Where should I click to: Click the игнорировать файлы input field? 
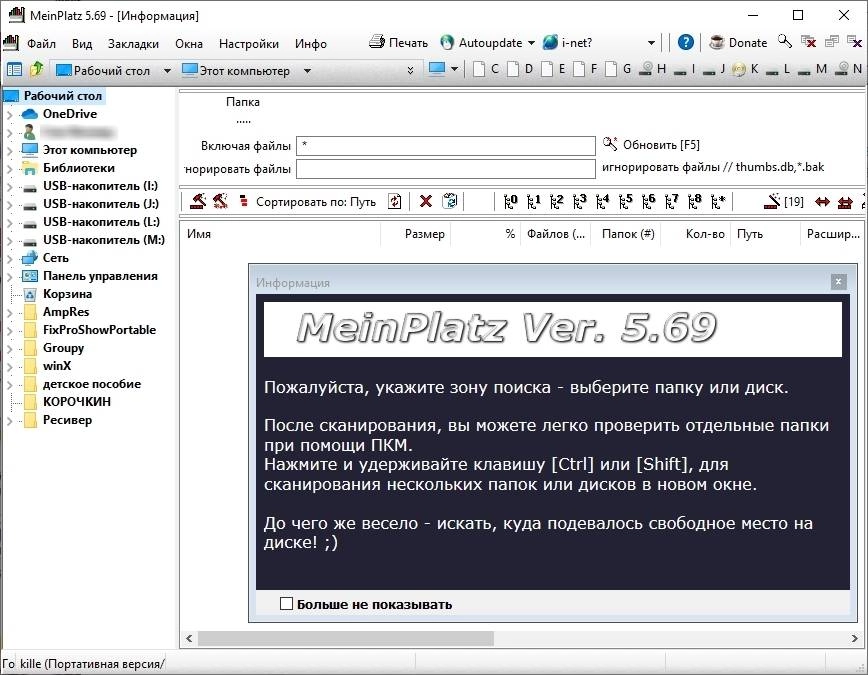[446, 169]
